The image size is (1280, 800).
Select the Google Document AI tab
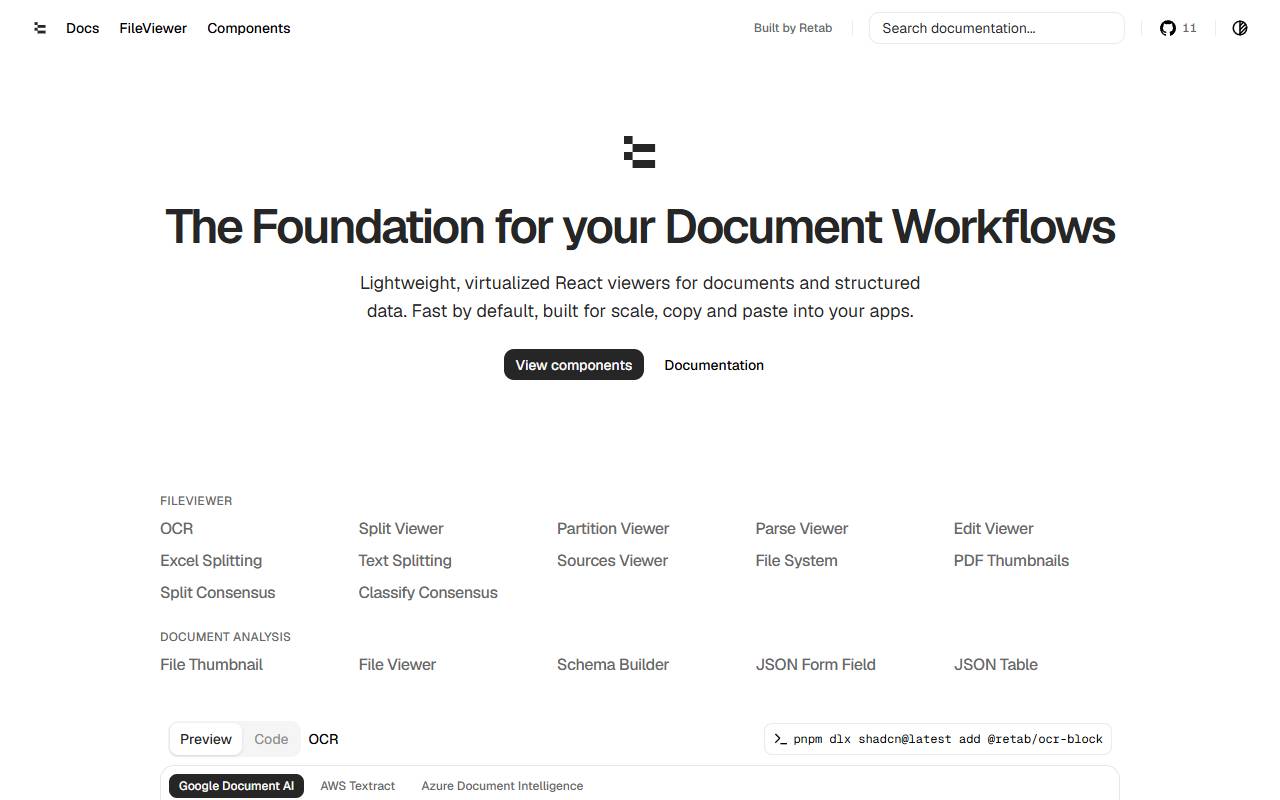(x=236, y=786)
